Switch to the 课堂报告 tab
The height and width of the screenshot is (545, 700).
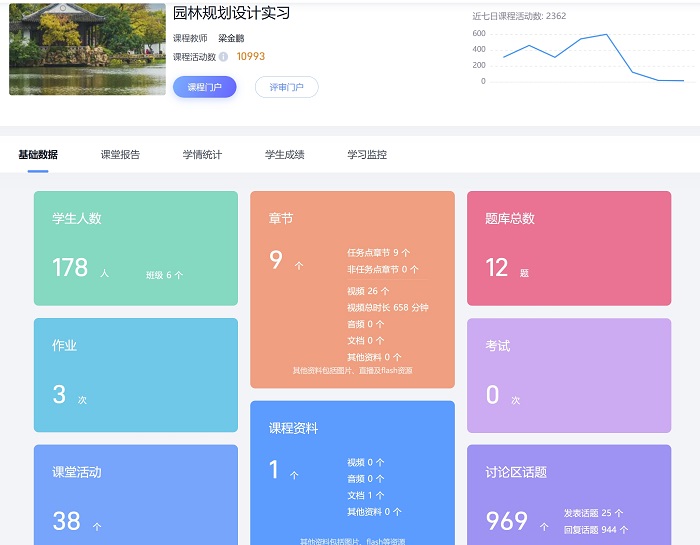pos(120,155)
